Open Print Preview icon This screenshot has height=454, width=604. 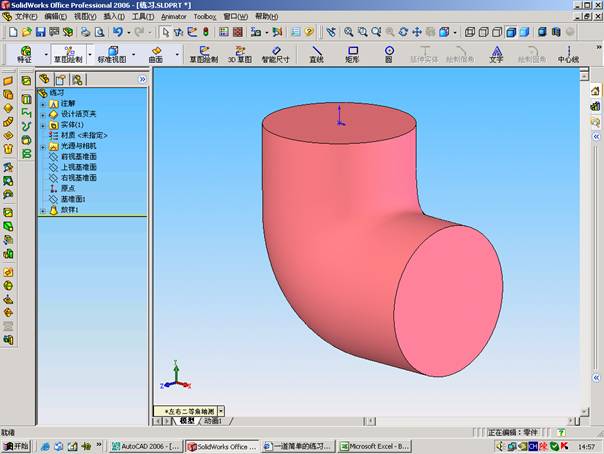[99, 32]
